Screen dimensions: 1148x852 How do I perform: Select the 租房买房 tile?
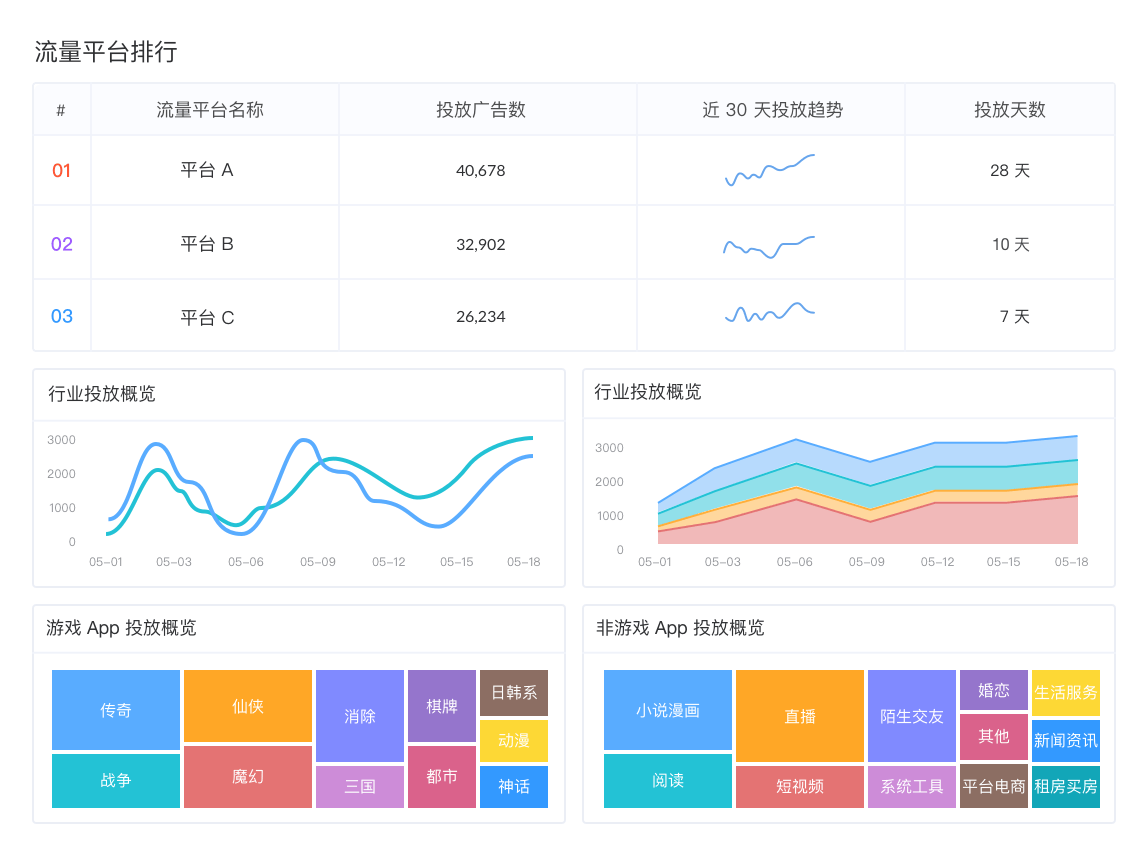coord(1066,787)
